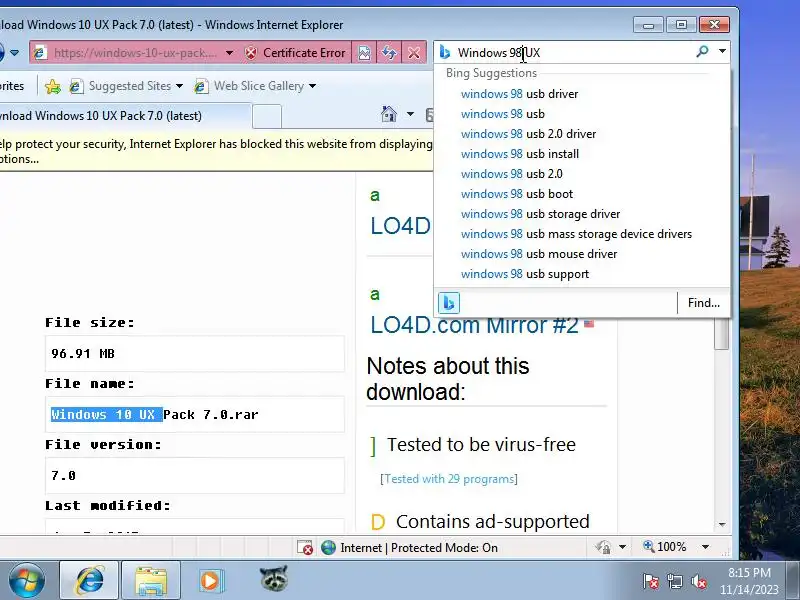800x600 pixels.
Task: Open the LO4D.com Mirror #2 download link
Action: pos(474,325)
